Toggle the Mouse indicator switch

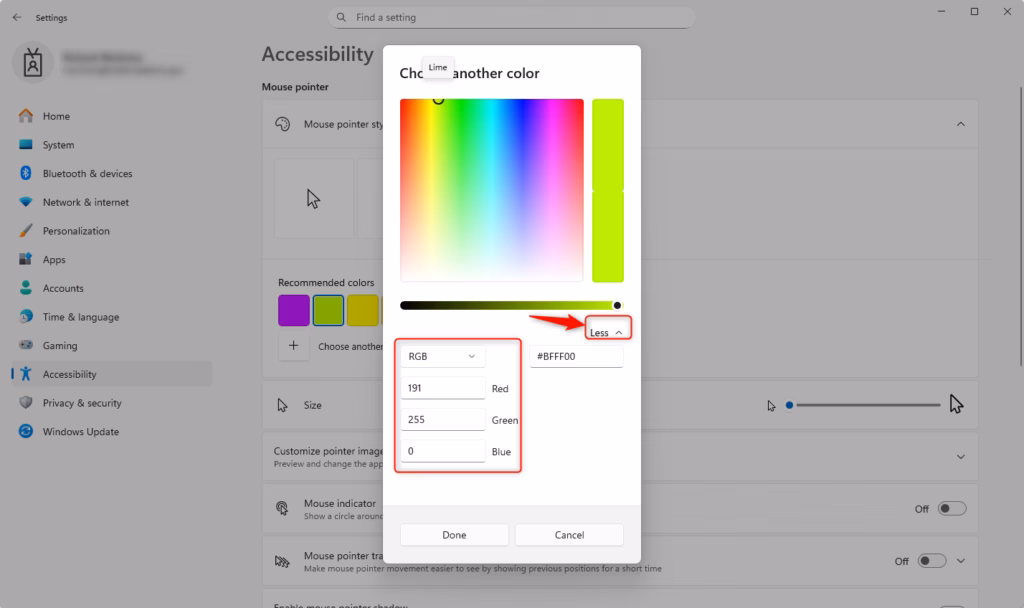(x=951, y=509)
